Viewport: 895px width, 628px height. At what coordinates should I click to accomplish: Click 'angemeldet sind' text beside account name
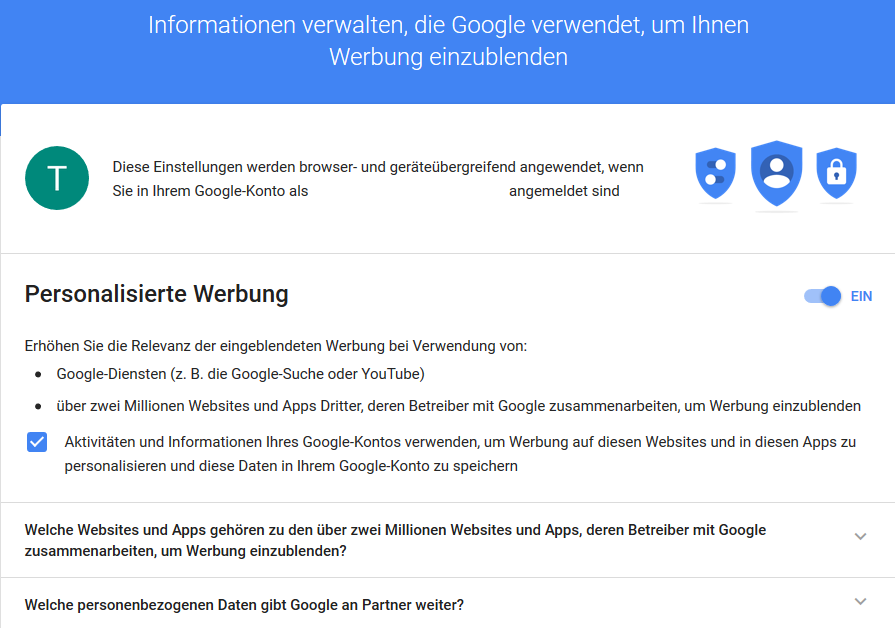[564, 191]
